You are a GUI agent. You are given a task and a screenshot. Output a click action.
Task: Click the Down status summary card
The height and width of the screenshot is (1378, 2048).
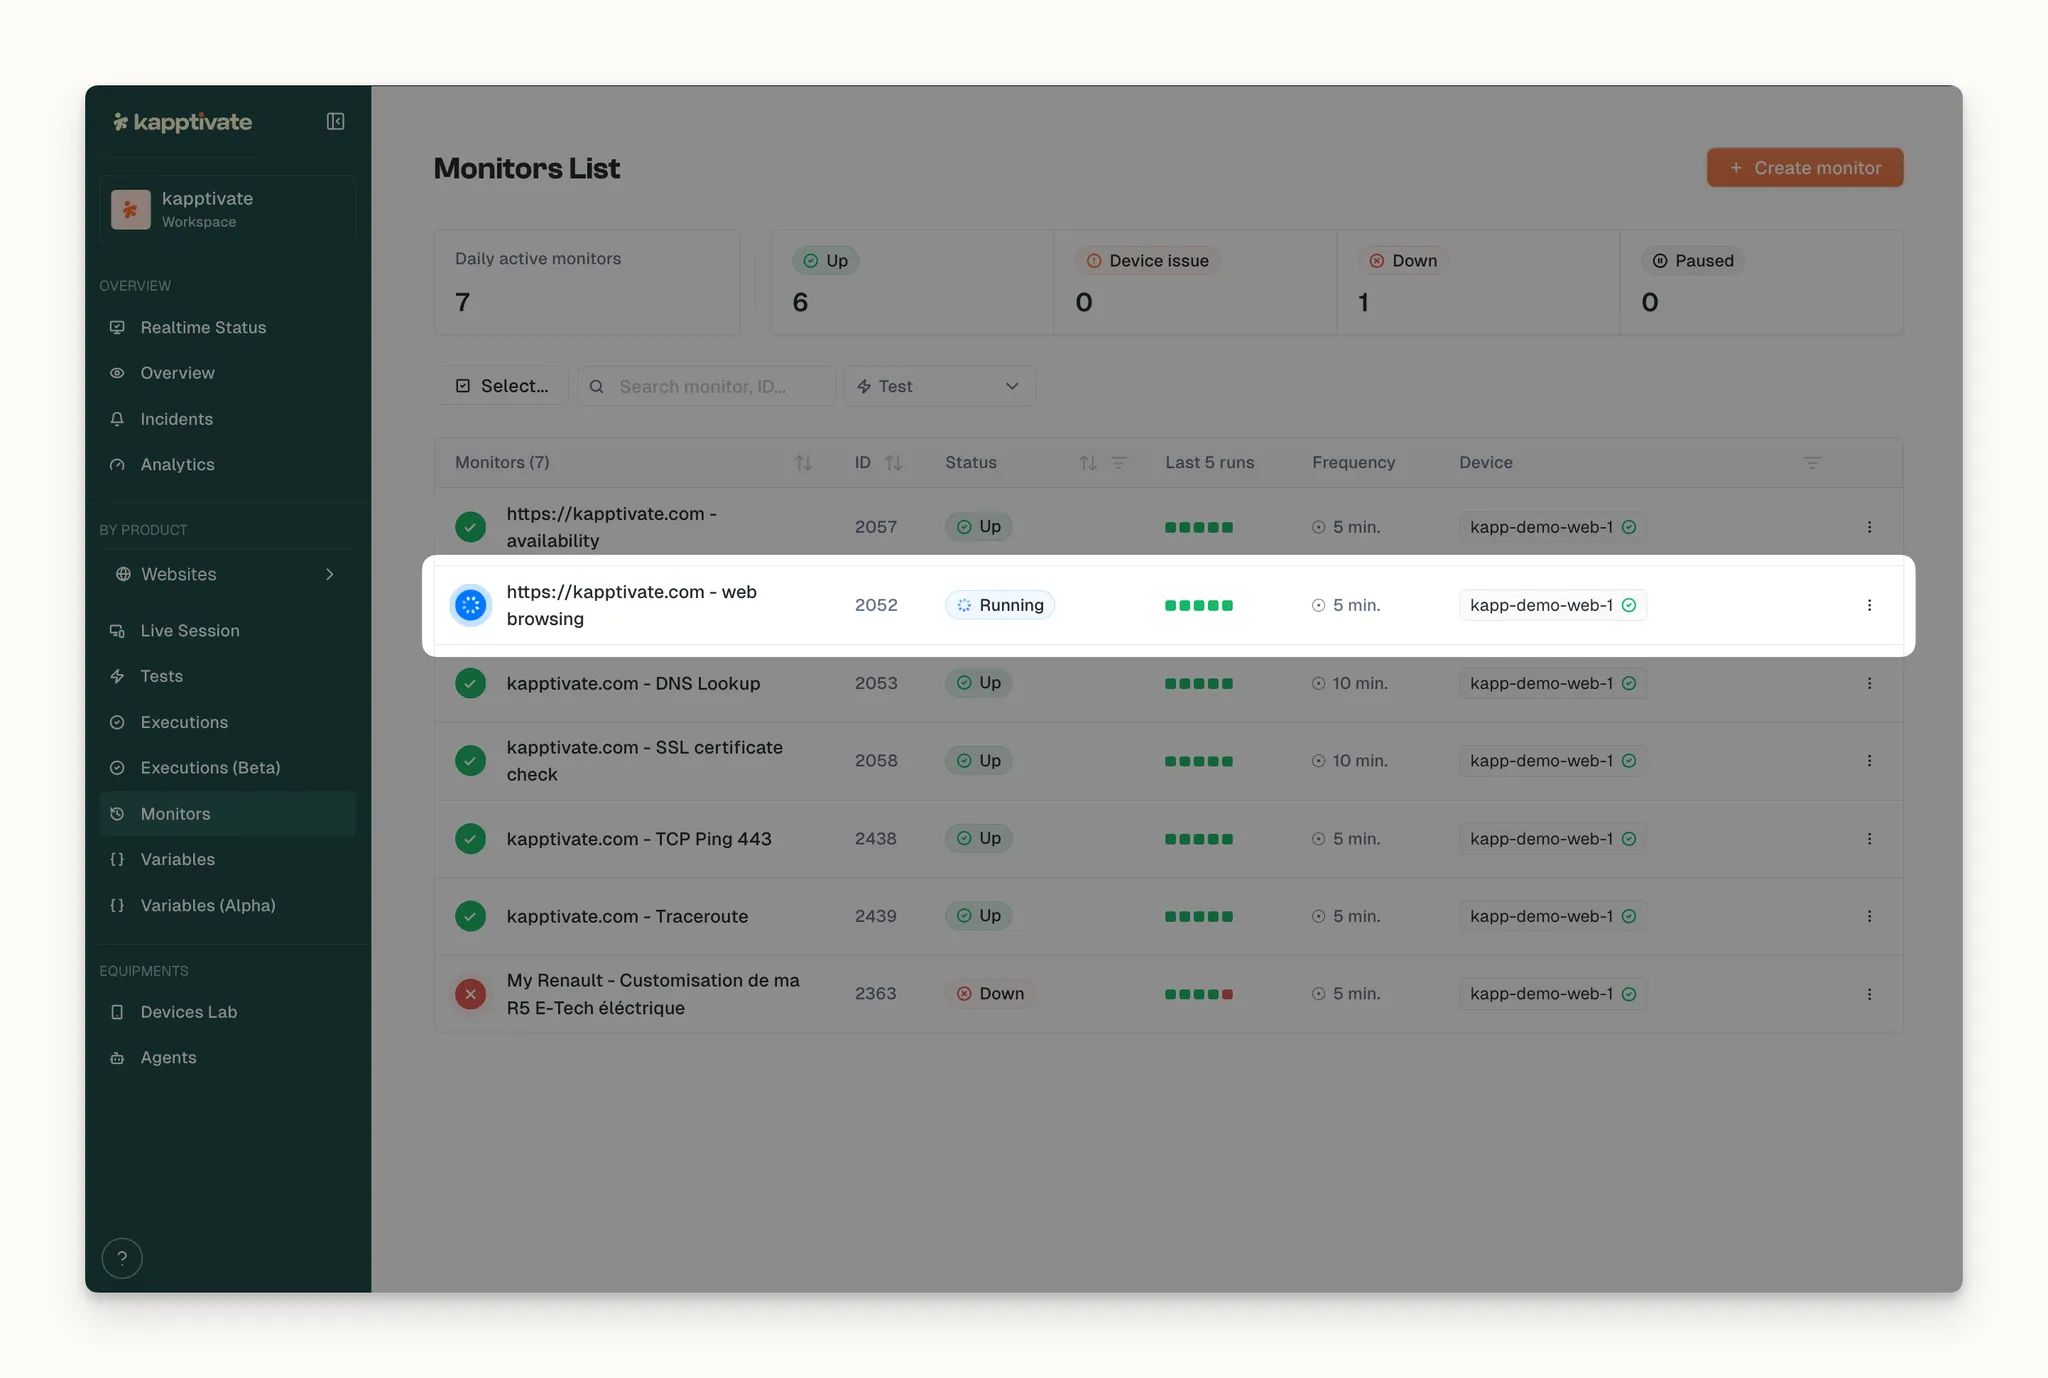pos(1479,283)
